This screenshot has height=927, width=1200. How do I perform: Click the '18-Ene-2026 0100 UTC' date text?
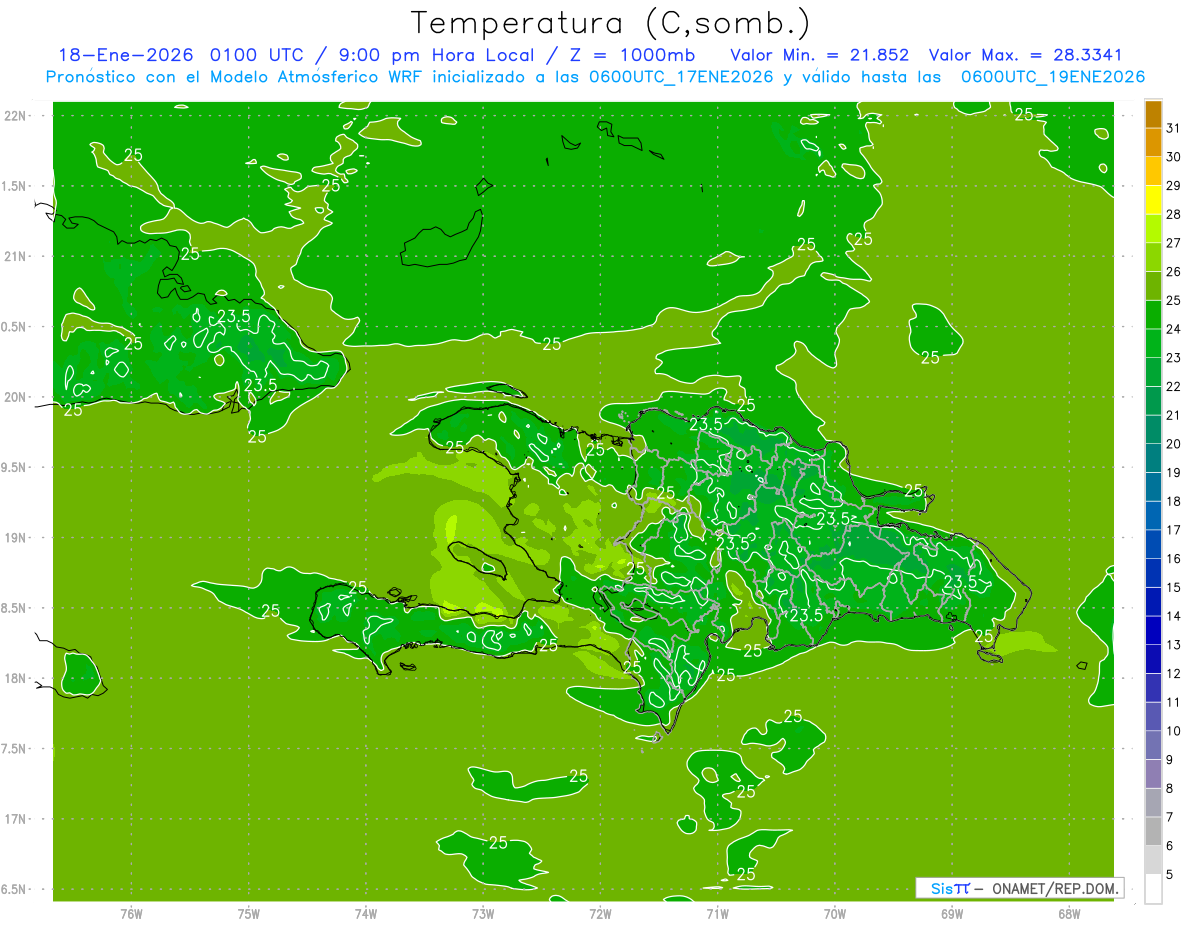[185, 55]
